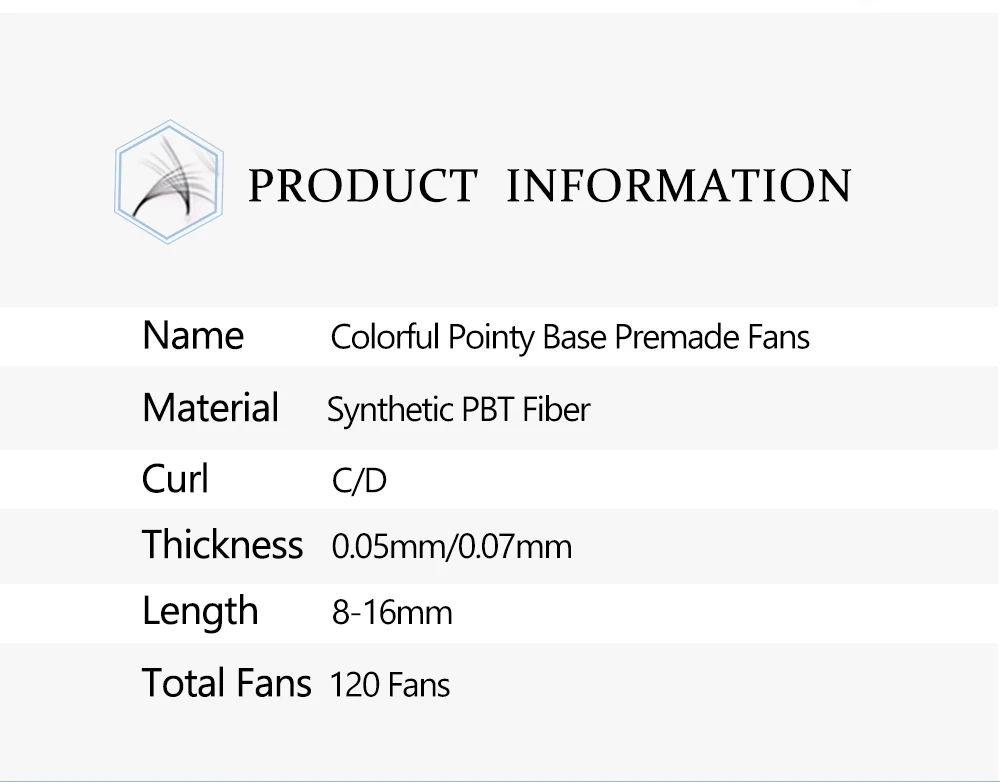Select the Curl label
Screen dimensions: 1000x782
[175, 478]
